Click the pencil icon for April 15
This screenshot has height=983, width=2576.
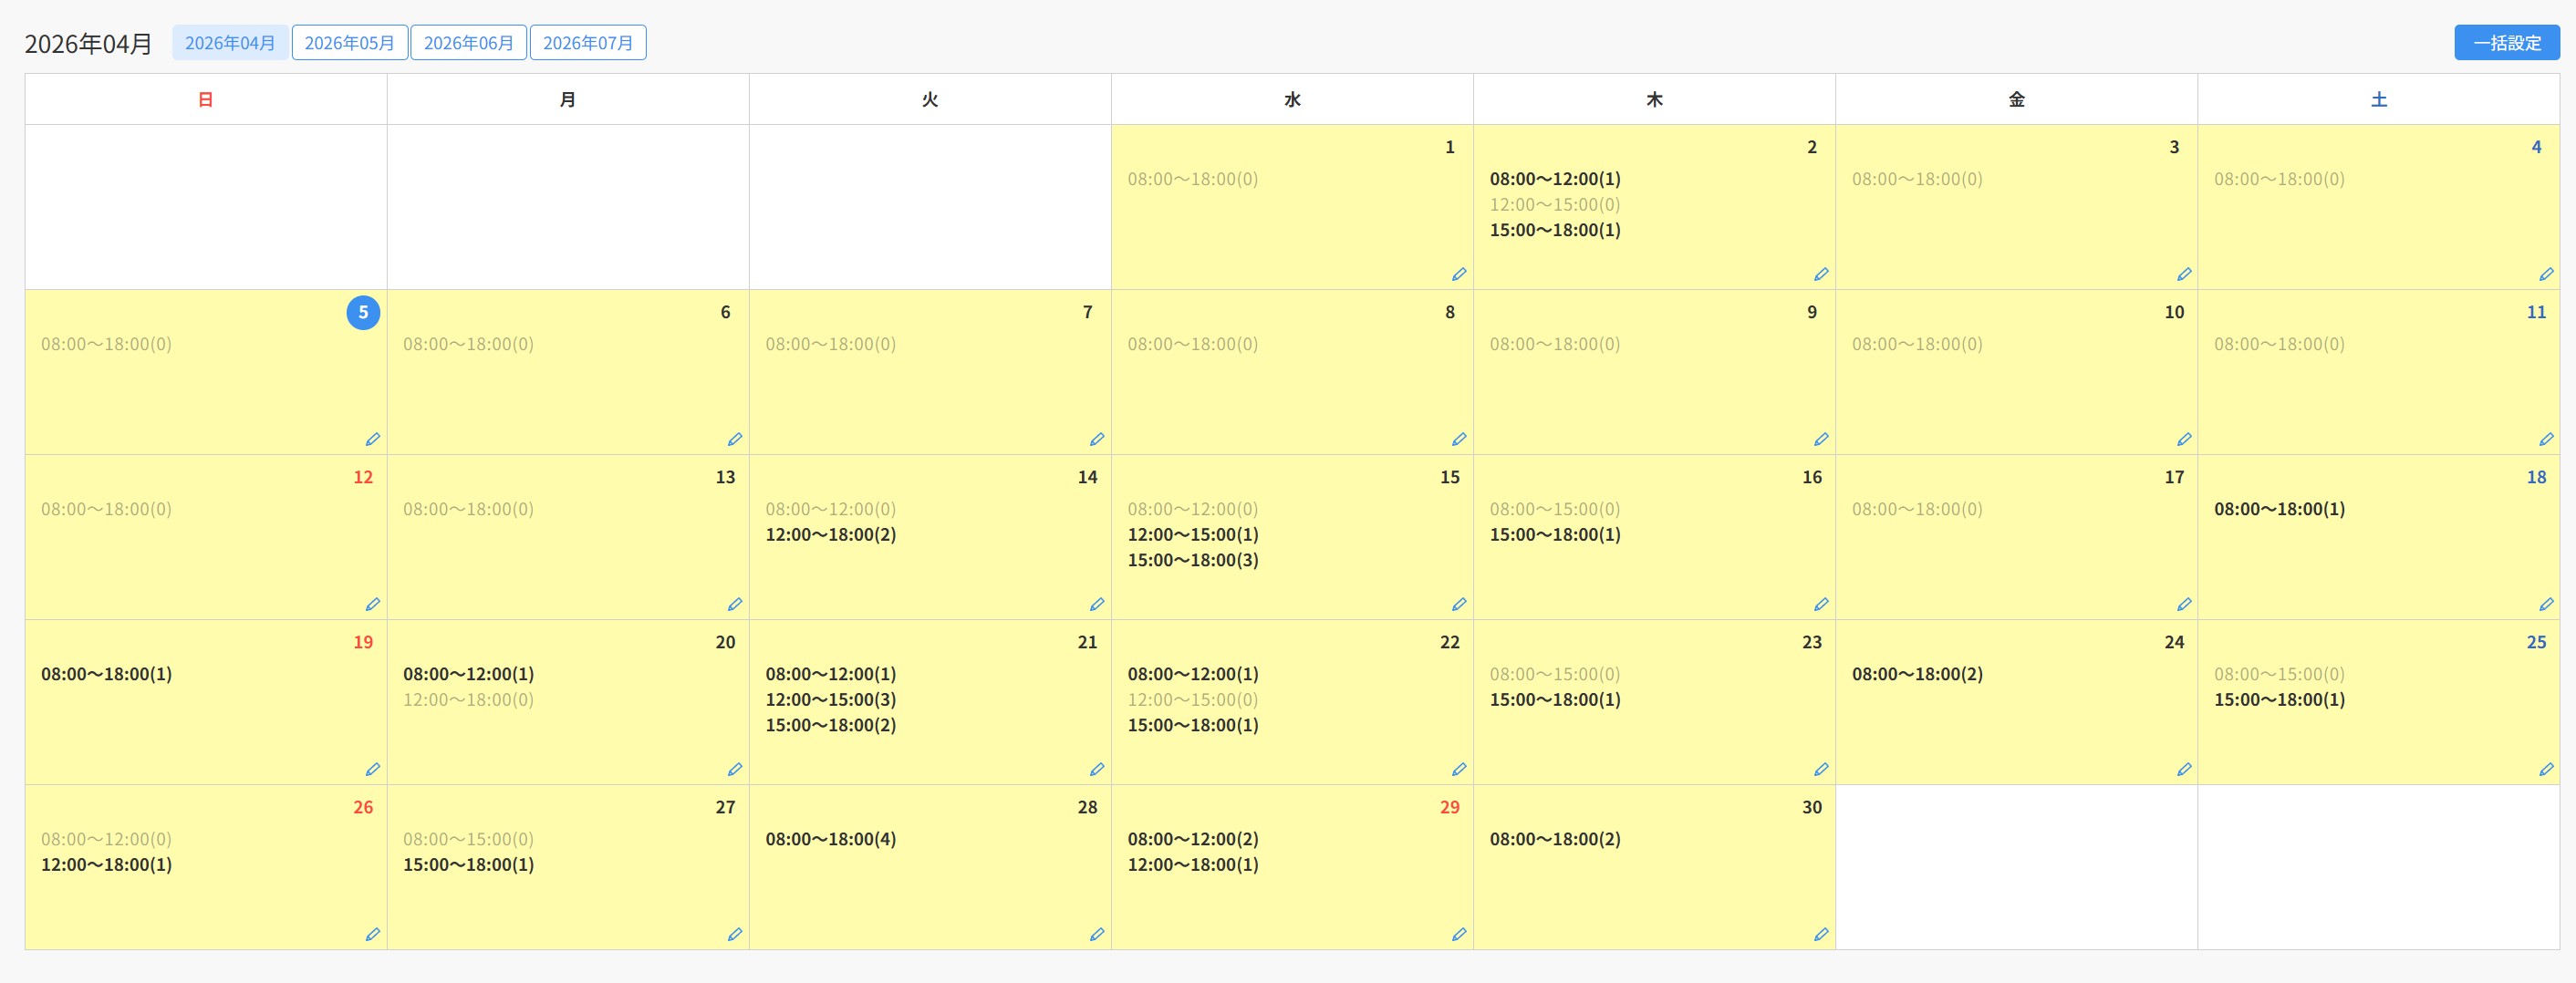(x=1458, y=604)
